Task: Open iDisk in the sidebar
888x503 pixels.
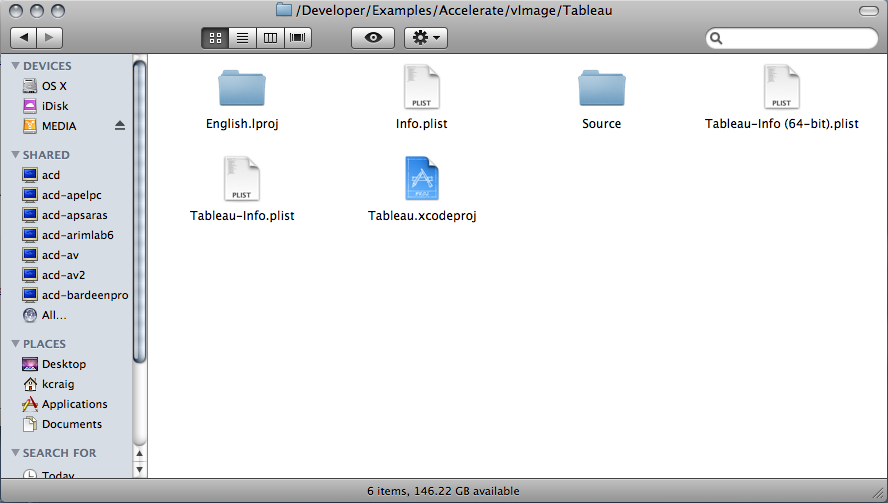Action: pyautogui.click(x=46, y=106)
